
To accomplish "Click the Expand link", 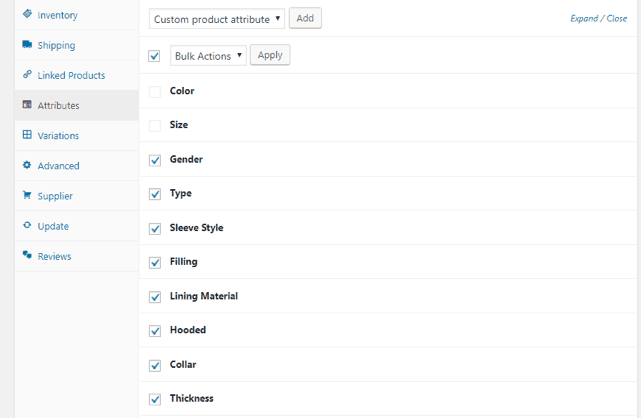I will (584, 18).
